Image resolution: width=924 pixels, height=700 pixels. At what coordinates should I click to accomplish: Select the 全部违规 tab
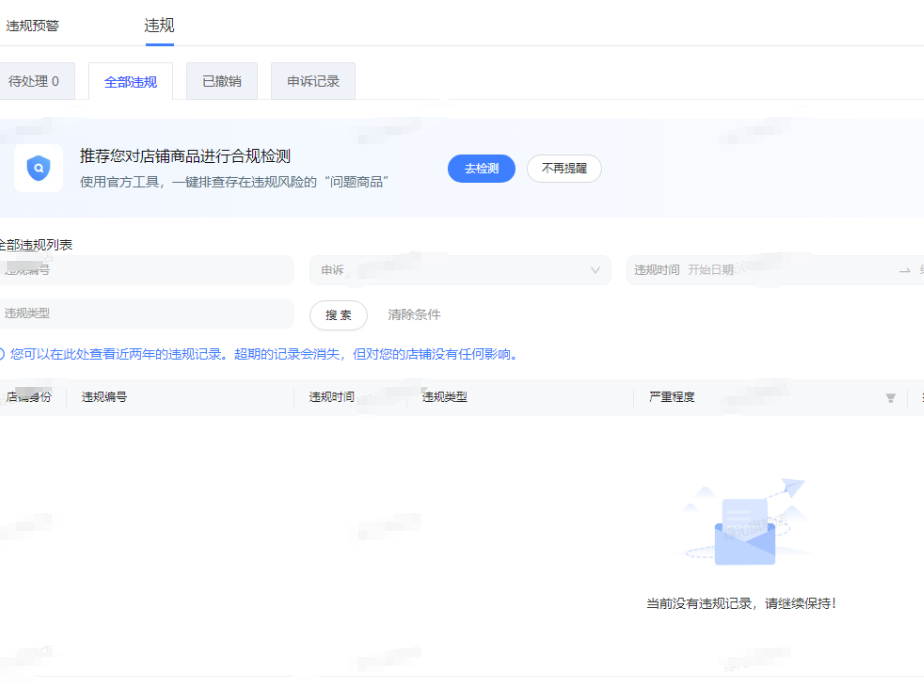point(130,82)
